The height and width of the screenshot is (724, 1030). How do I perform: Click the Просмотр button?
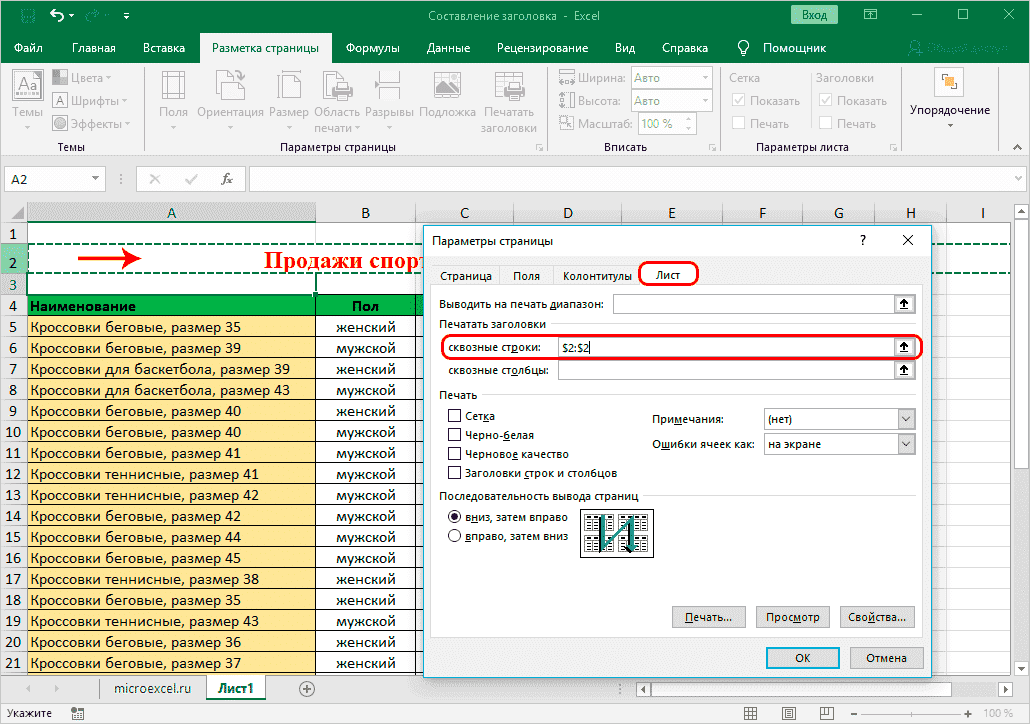click(792, 617)
